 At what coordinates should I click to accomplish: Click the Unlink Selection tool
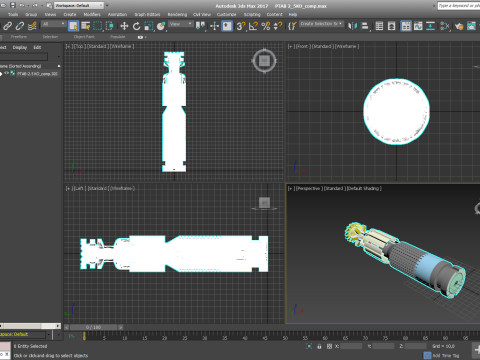pos(20,26)
